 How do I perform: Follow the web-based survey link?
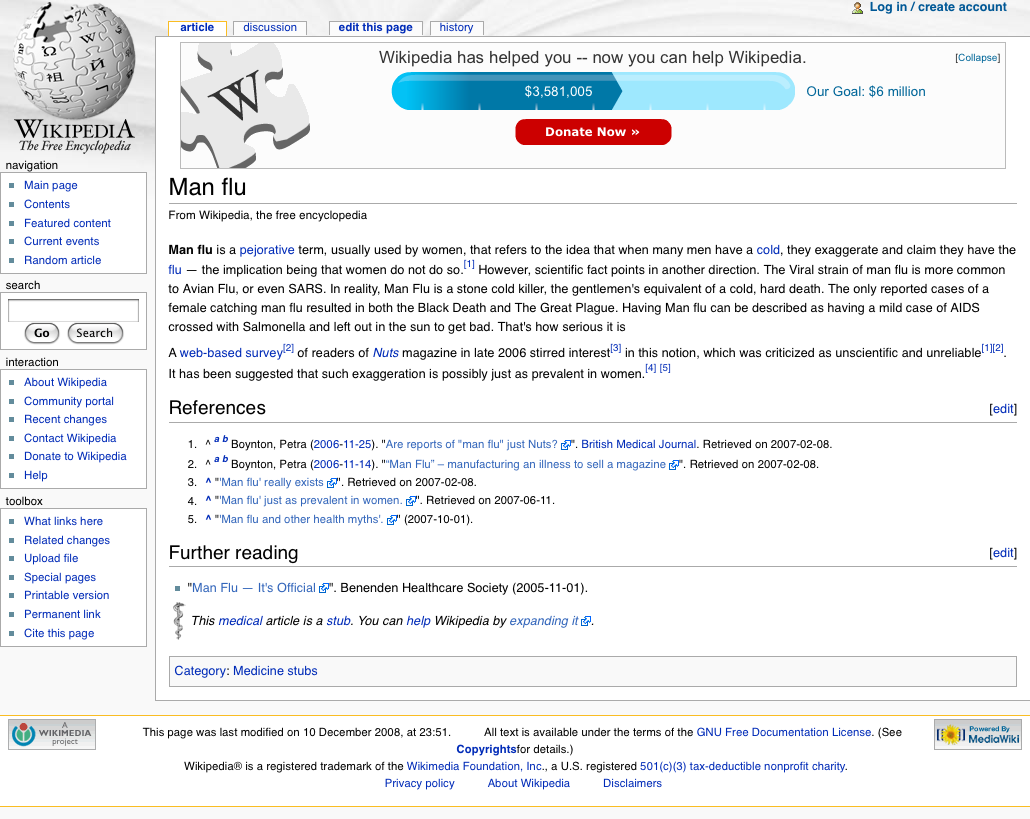231,353
